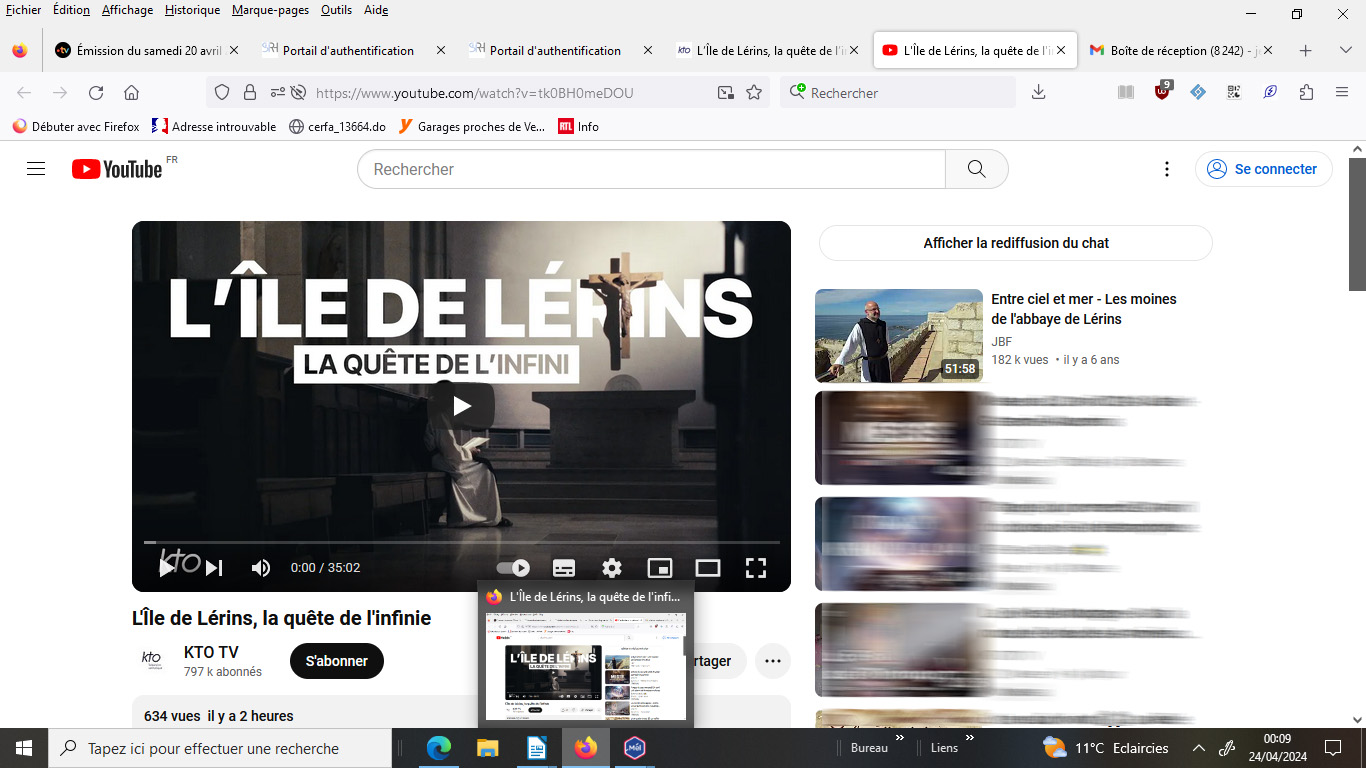Open a new browser tab
The height and width of the screenshot is (768, 1366).
point(1305,50)
